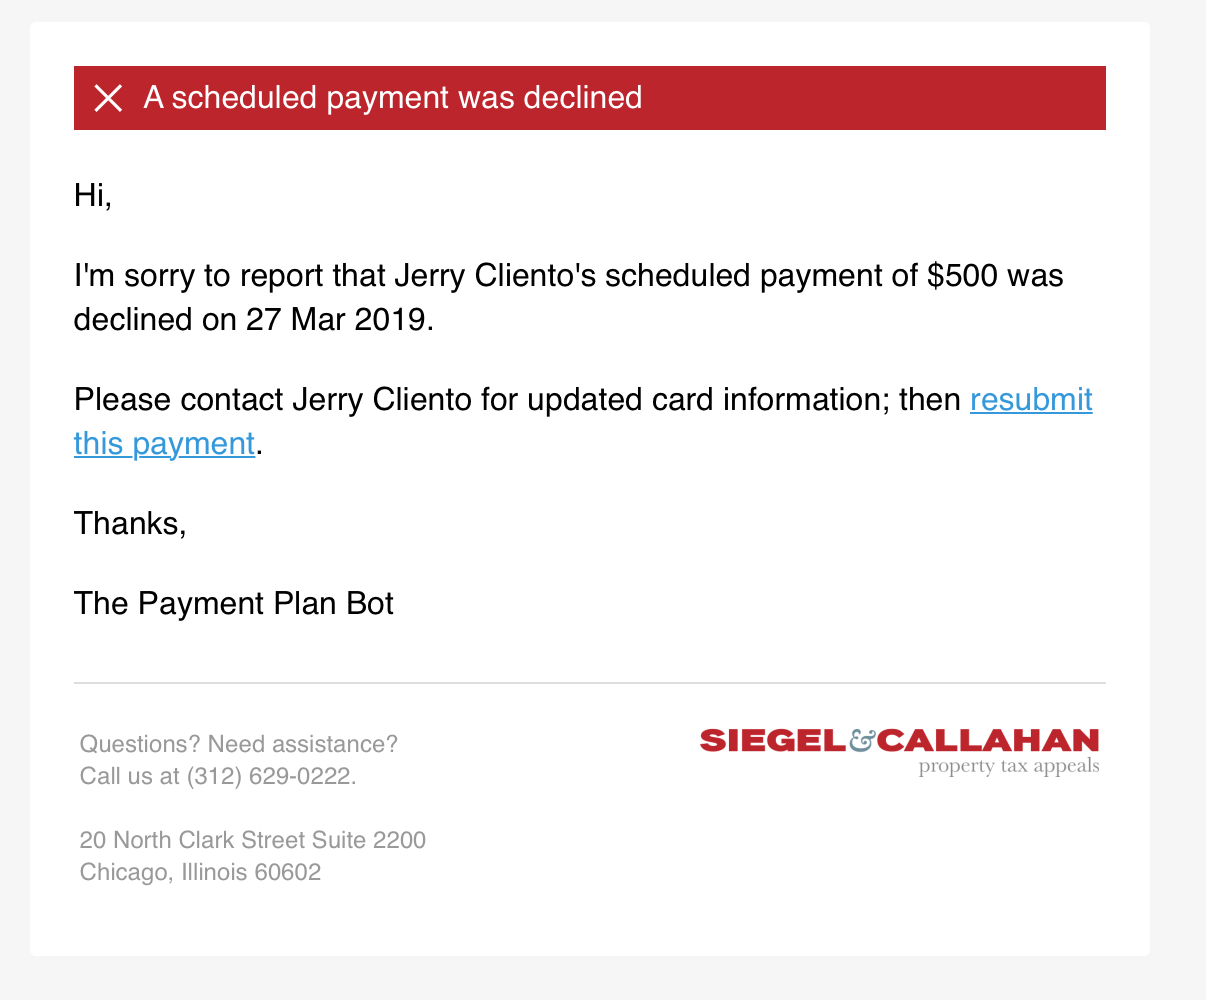
Task: Click the "A scheduled payment was declined" heading
Action: click(392, 98)
